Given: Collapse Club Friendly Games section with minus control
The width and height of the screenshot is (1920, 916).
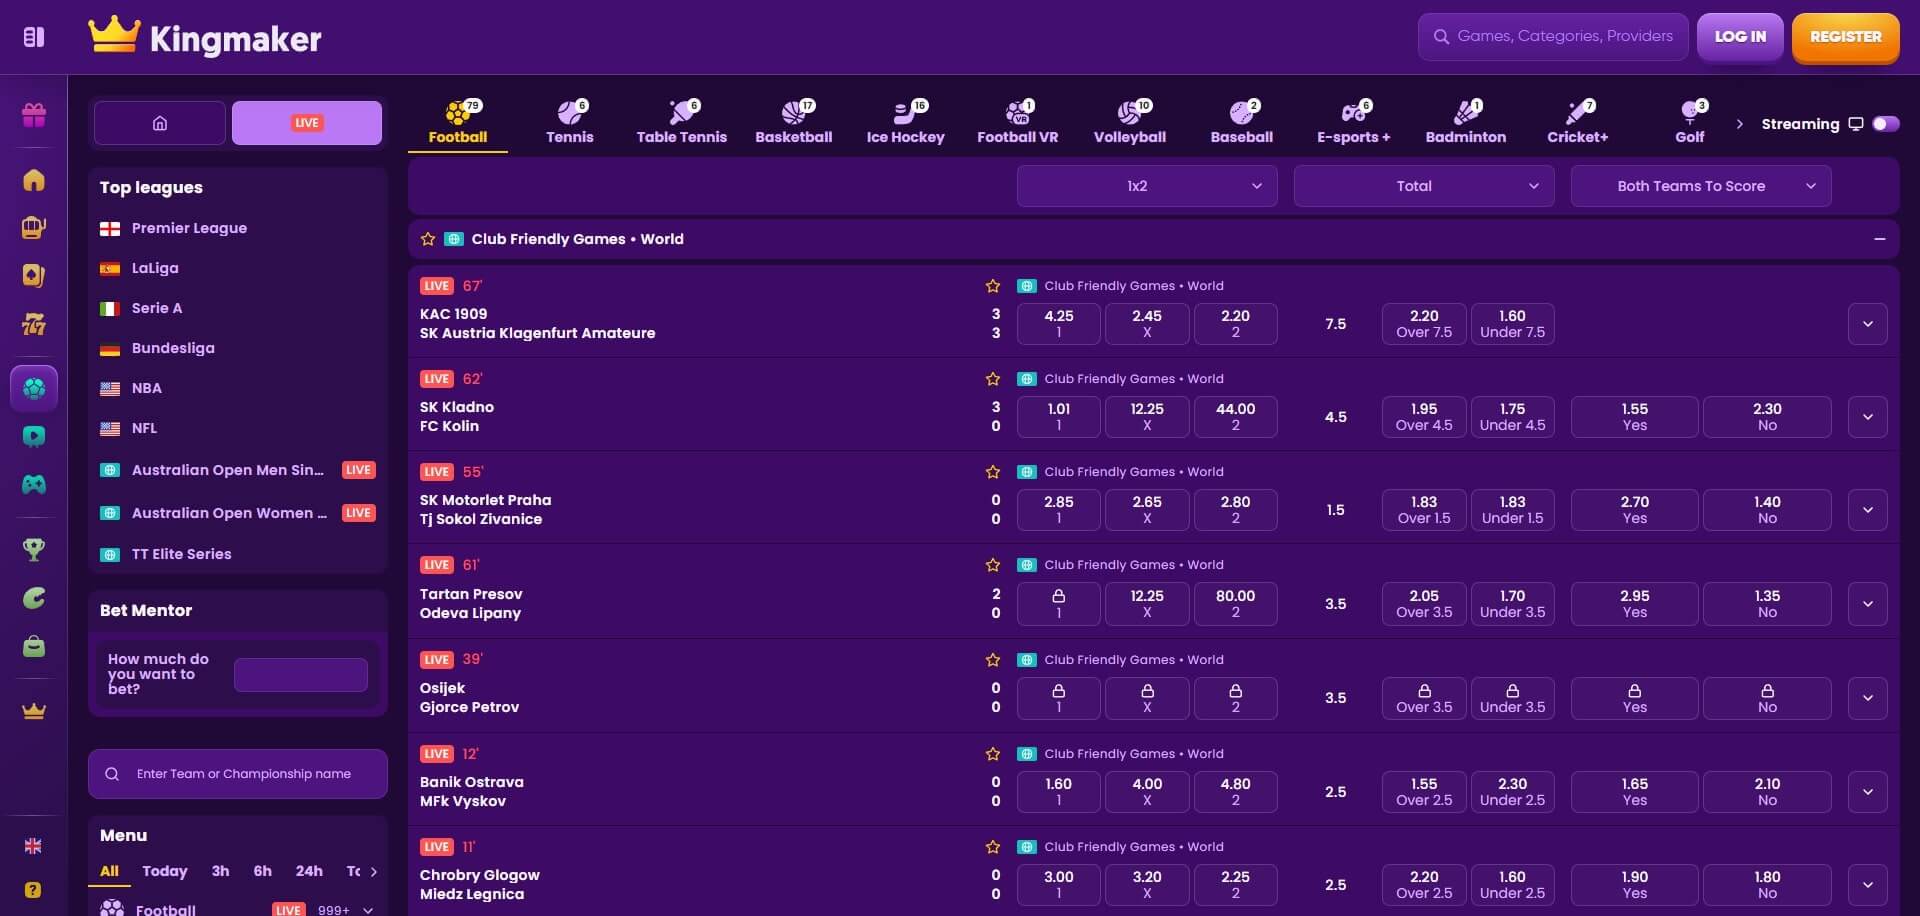Looking at the screenshot, I should (1881, 239).
